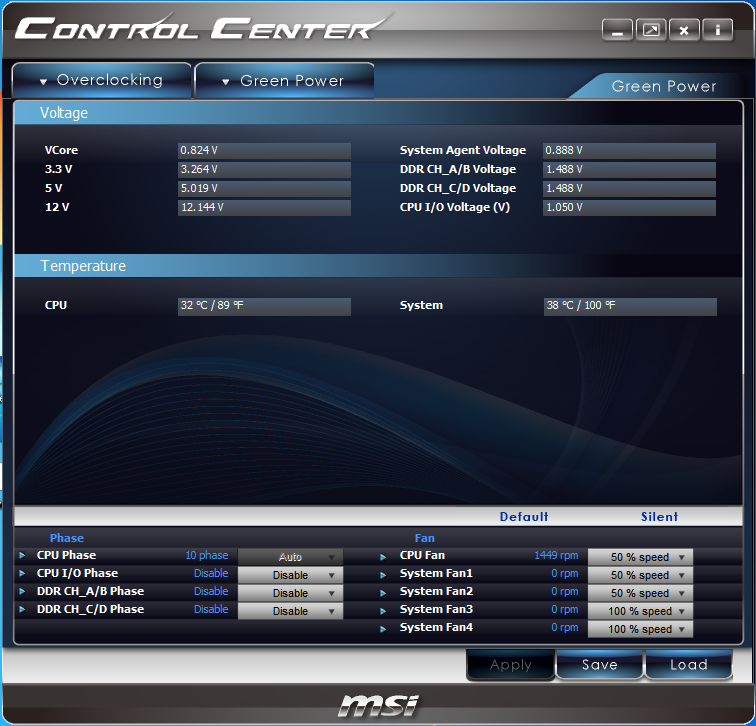The height and width of the screenshot is (726, 756).
Task: Click the DDR CH_A/B Voltage value field
Action: click(629, 170)
